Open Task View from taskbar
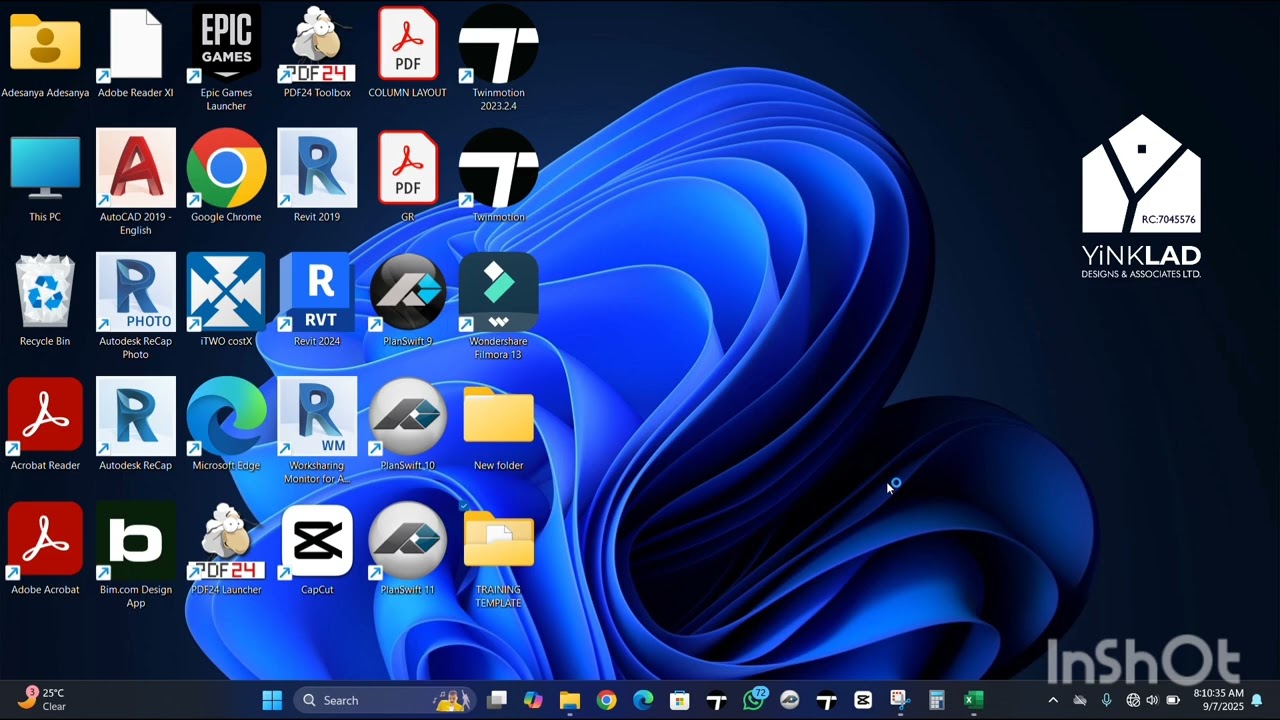This screenshot has height=720, width=1280. tap(497, 700)
